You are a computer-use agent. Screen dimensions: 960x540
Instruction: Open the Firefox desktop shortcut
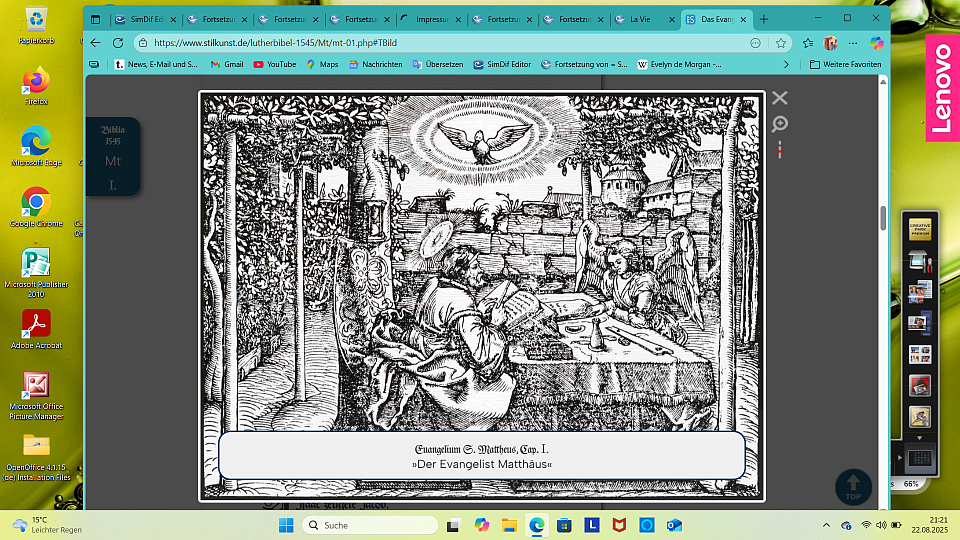[x=36, y=86]
